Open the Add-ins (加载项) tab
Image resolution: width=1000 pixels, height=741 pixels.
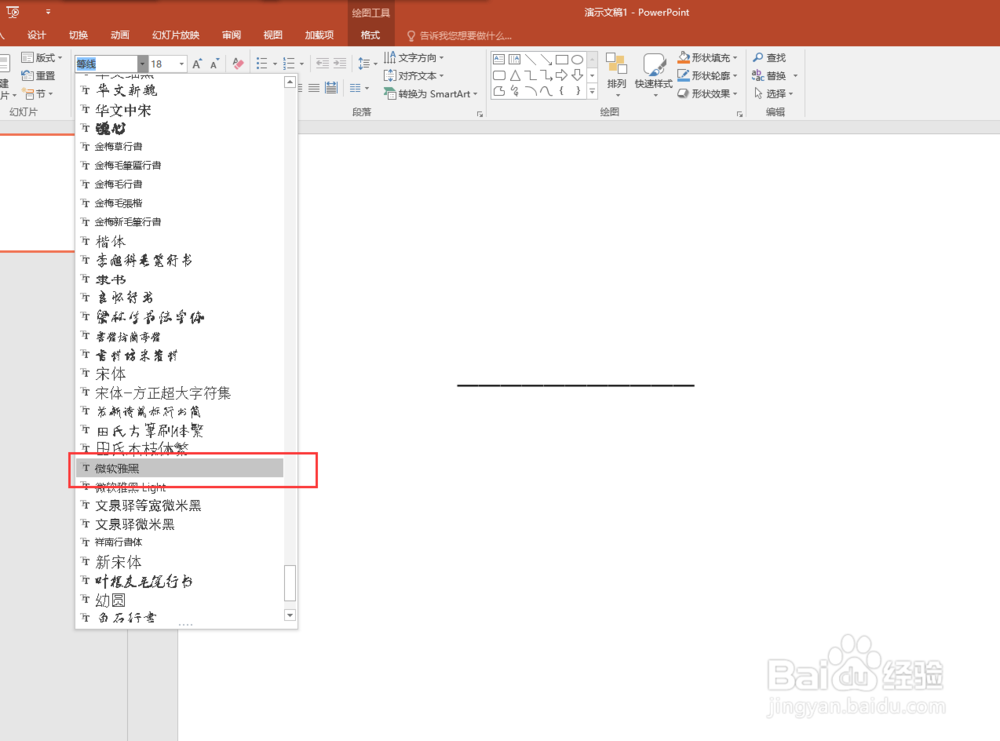click(x=319, y=35)
